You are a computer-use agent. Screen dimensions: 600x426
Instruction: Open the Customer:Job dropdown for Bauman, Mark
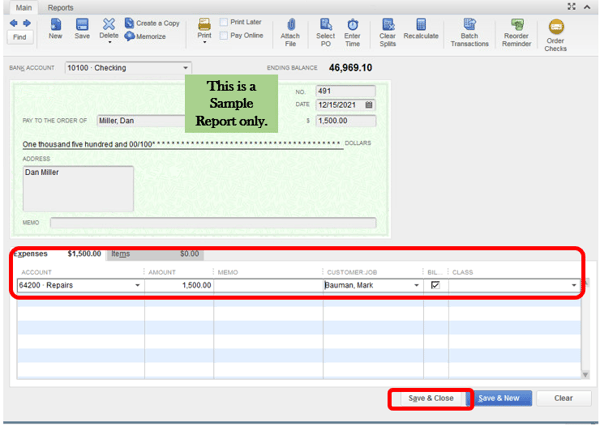(416, 285)
